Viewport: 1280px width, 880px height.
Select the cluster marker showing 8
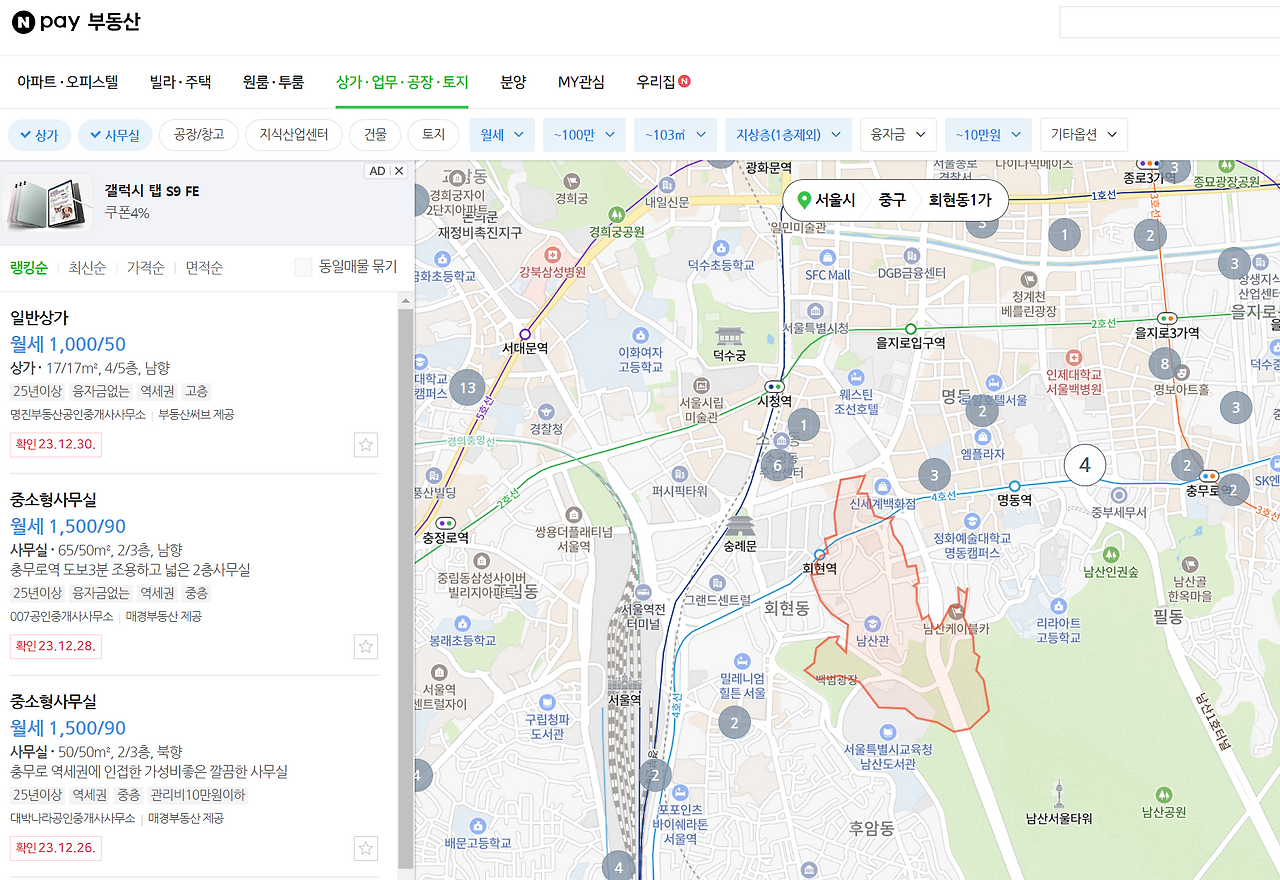click(x=1163, y=363)
